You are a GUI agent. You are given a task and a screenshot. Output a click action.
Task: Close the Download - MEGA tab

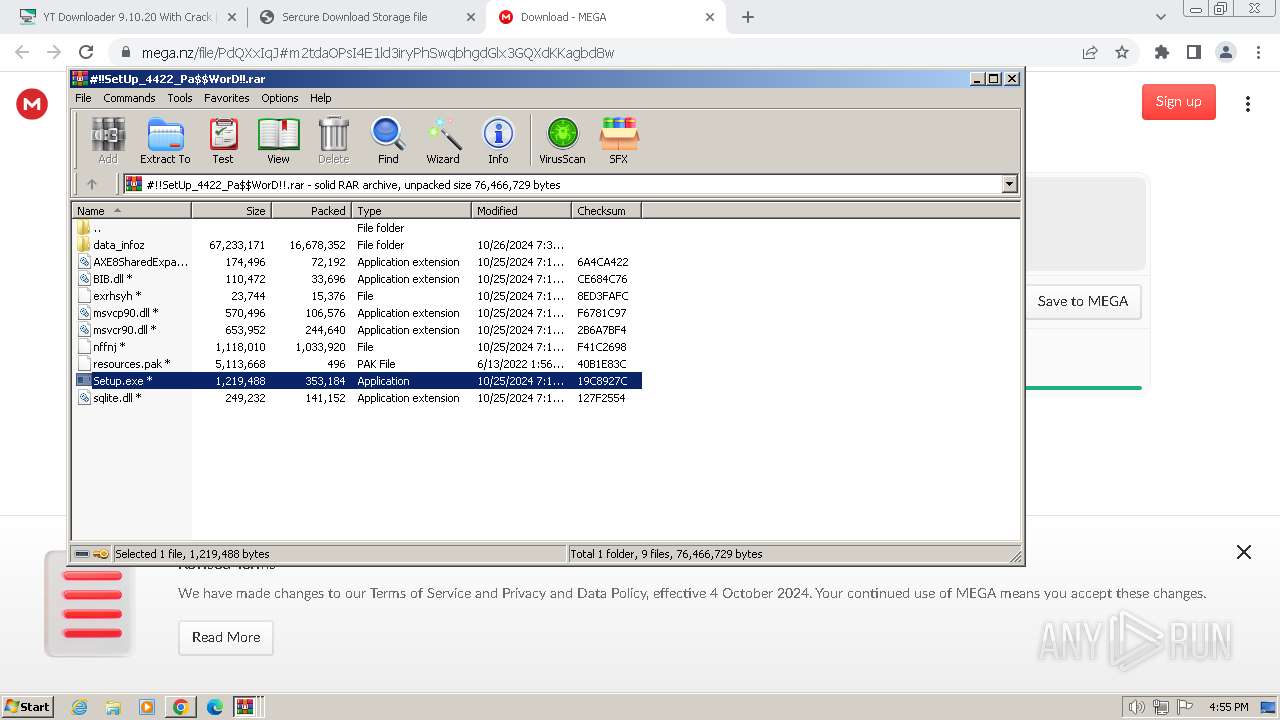(710, 17)
